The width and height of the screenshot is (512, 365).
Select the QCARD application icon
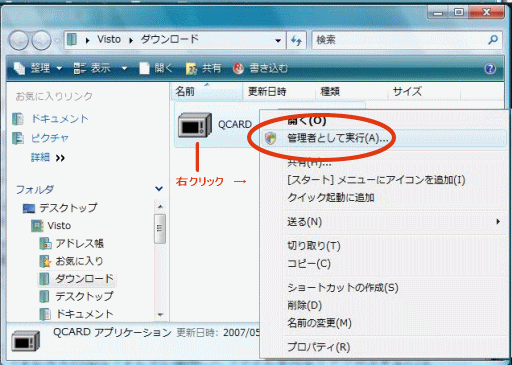(x=195, y=125)
